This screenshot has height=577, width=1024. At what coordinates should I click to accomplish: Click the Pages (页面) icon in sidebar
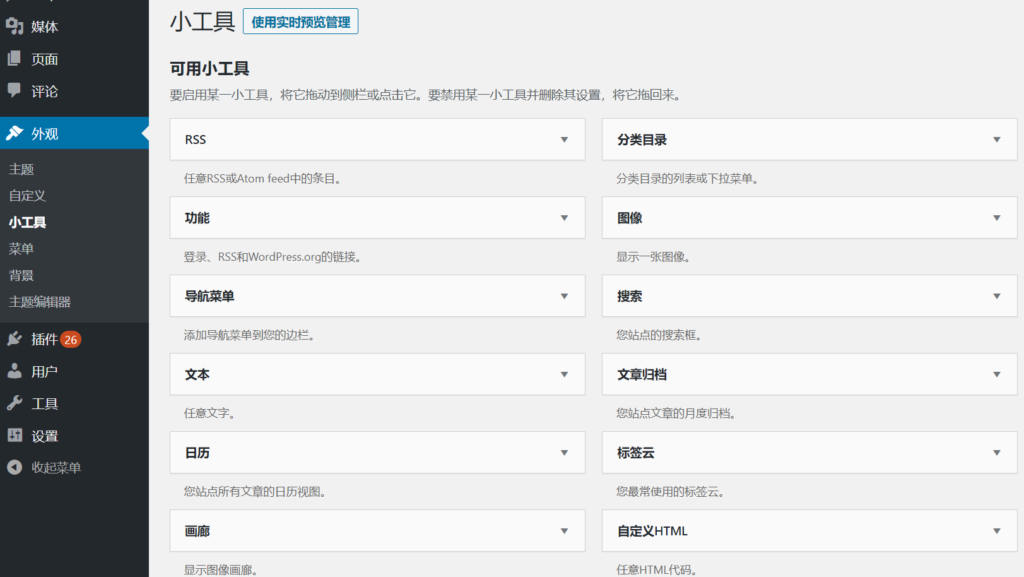(x=15, y=59)
